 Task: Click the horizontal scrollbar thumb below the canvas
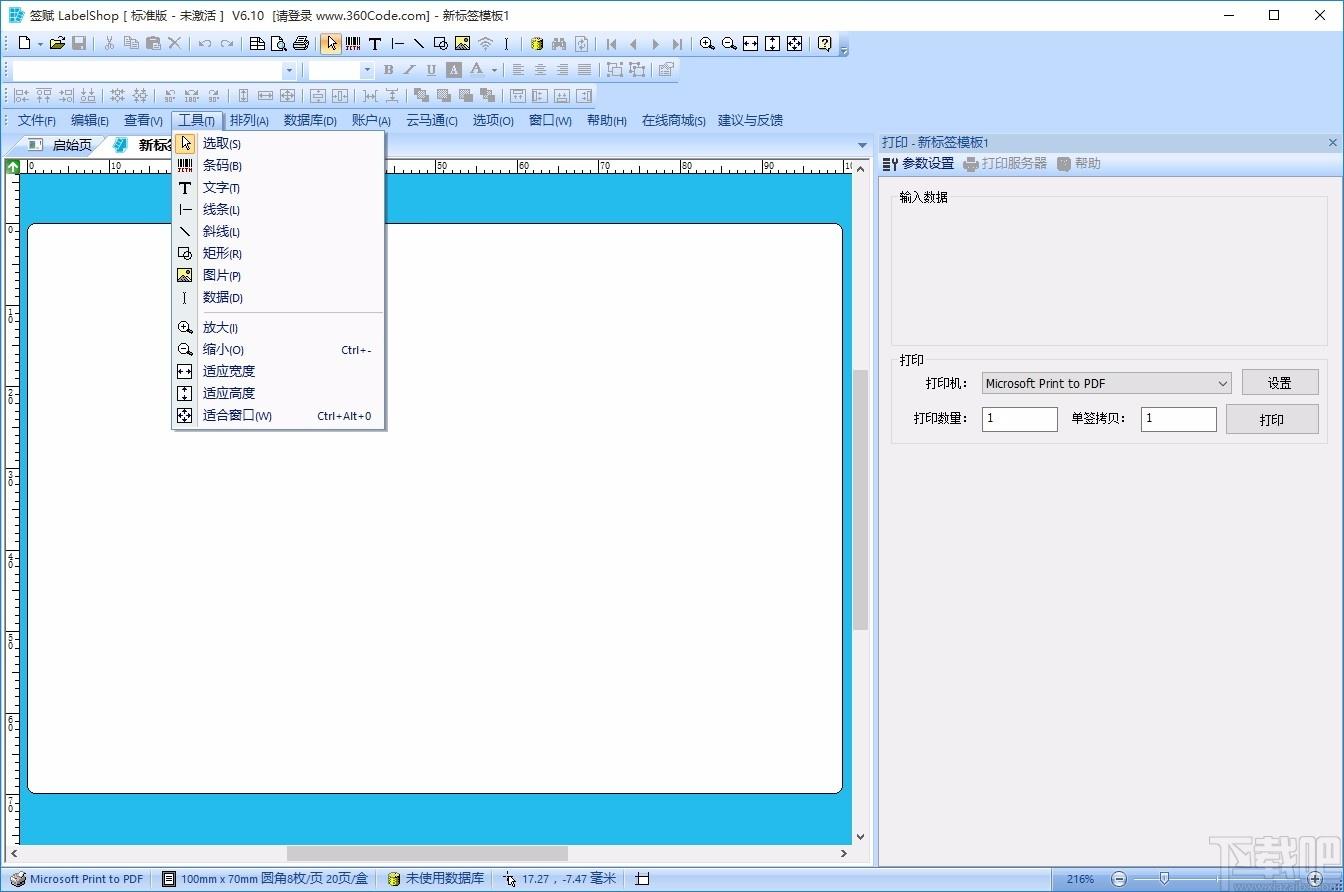(427, 854)
